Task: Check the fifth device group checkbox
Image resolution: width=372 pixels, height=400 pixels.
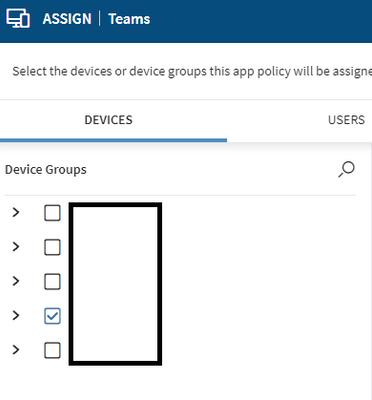Action: tap(52, 350)
